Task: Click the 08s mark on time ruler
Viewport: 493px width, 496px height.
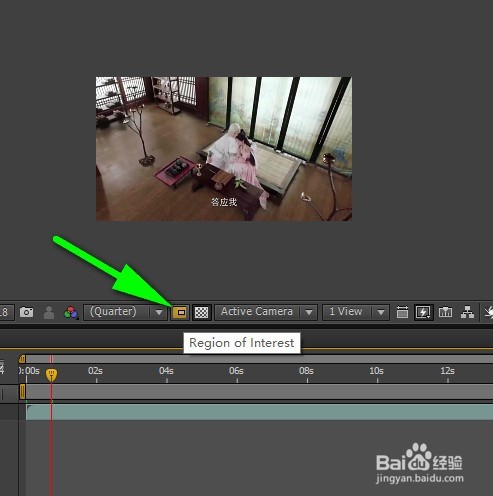Action: click(306, 371)
